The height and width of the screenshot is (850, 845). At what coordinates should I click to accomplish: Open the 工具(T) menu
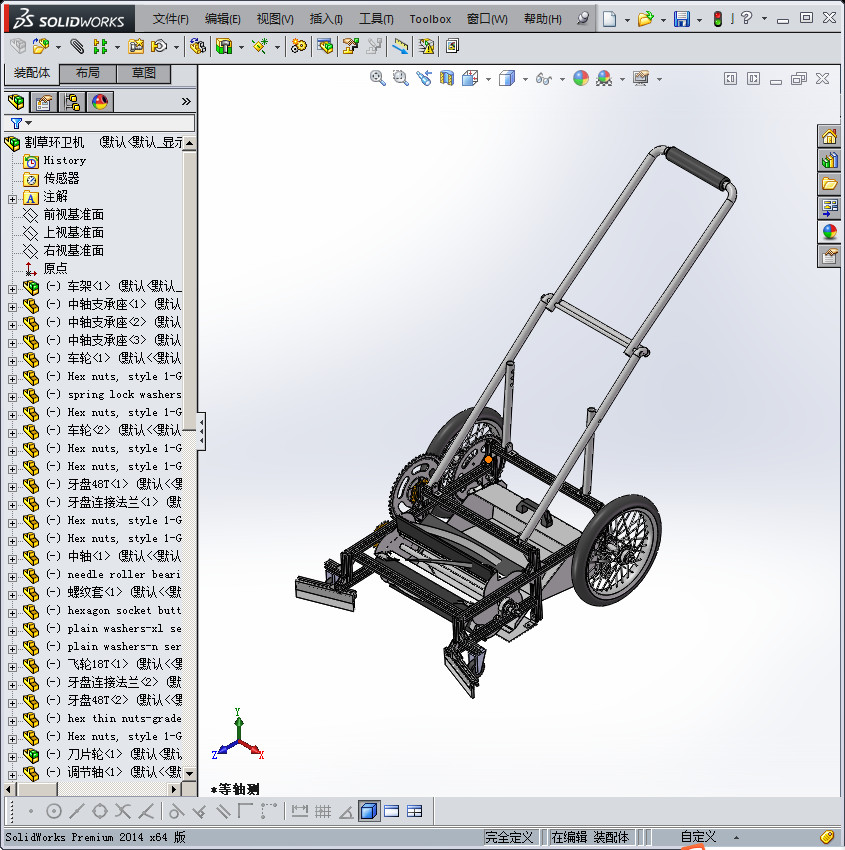376,19
